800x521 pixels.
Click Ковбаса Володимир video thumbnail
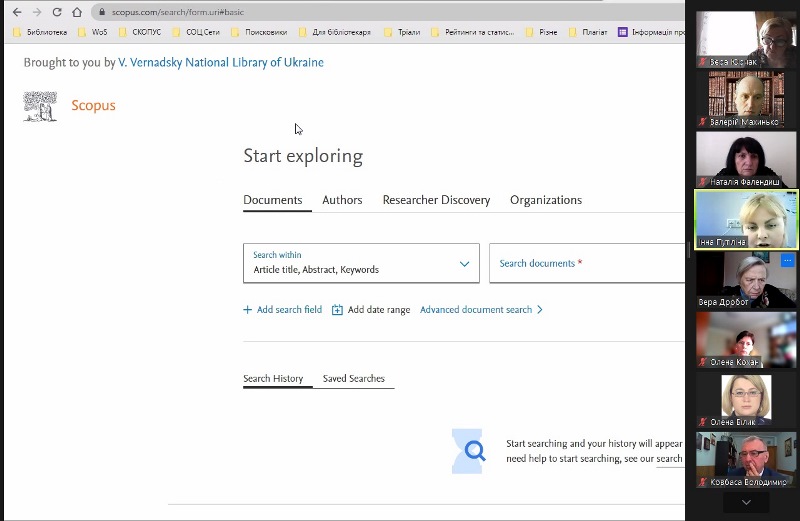coord(746,460)
